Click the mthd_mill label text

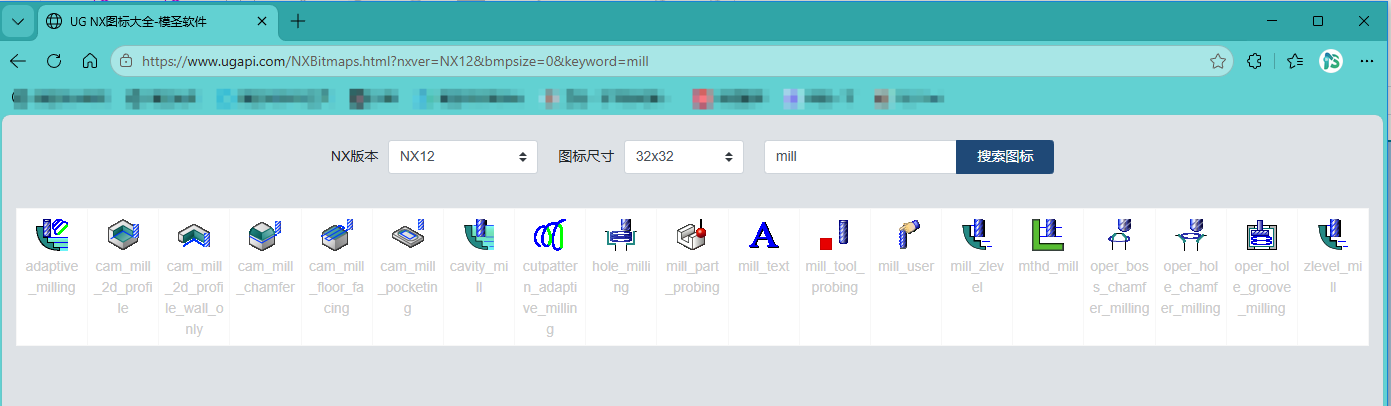tap(1048, 267)
